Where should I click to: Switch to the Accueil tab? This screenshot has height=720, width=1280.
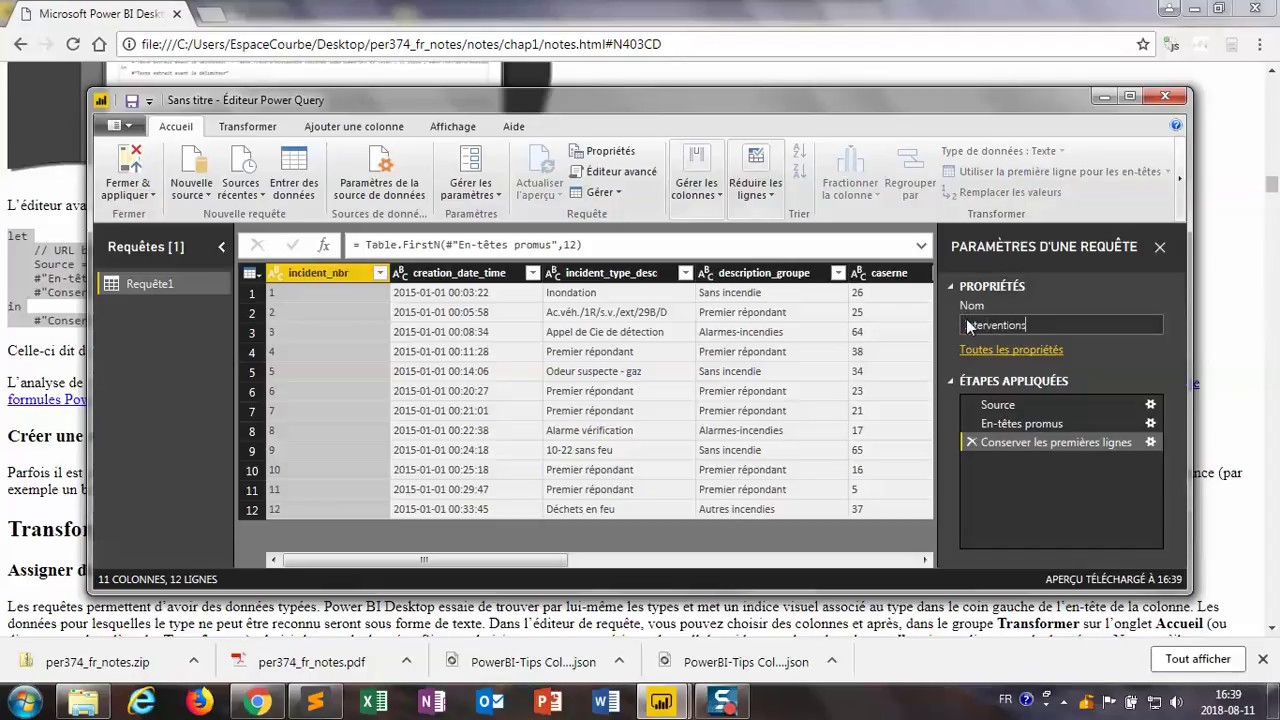[176, 127]
